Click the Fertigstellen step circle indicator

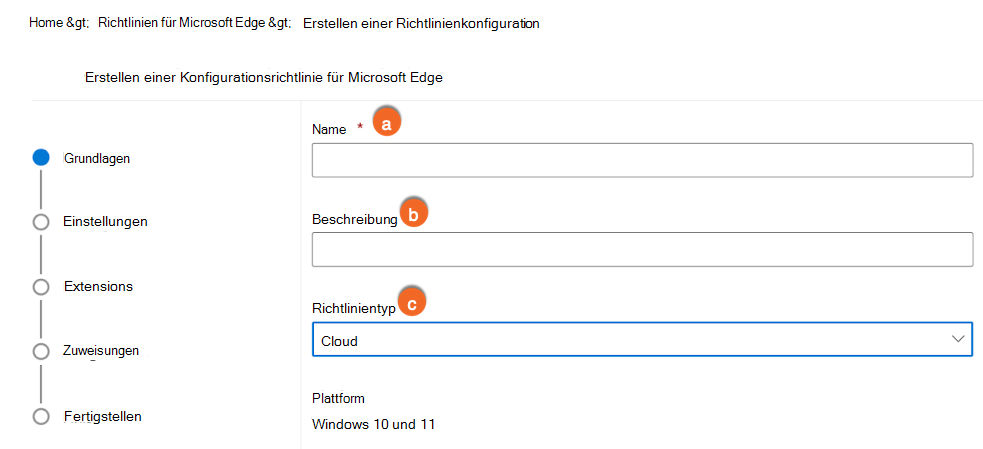tap(41, 416)
